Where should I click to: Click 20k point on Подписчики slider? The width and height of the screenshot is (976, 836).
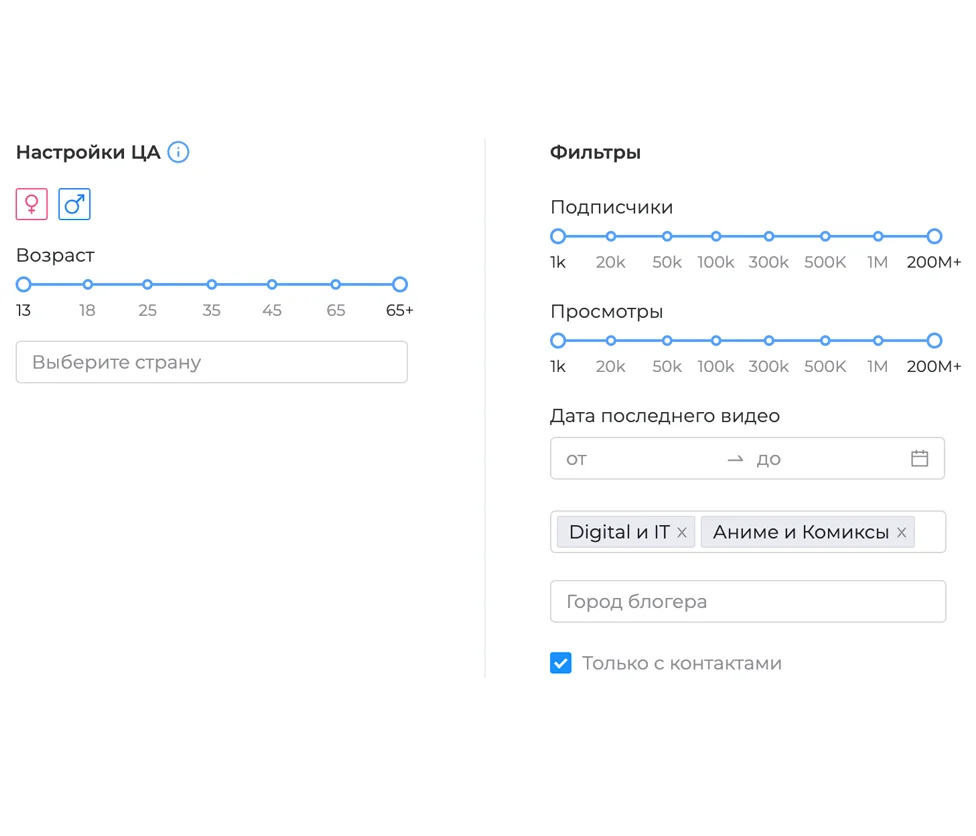pos(611,237)
